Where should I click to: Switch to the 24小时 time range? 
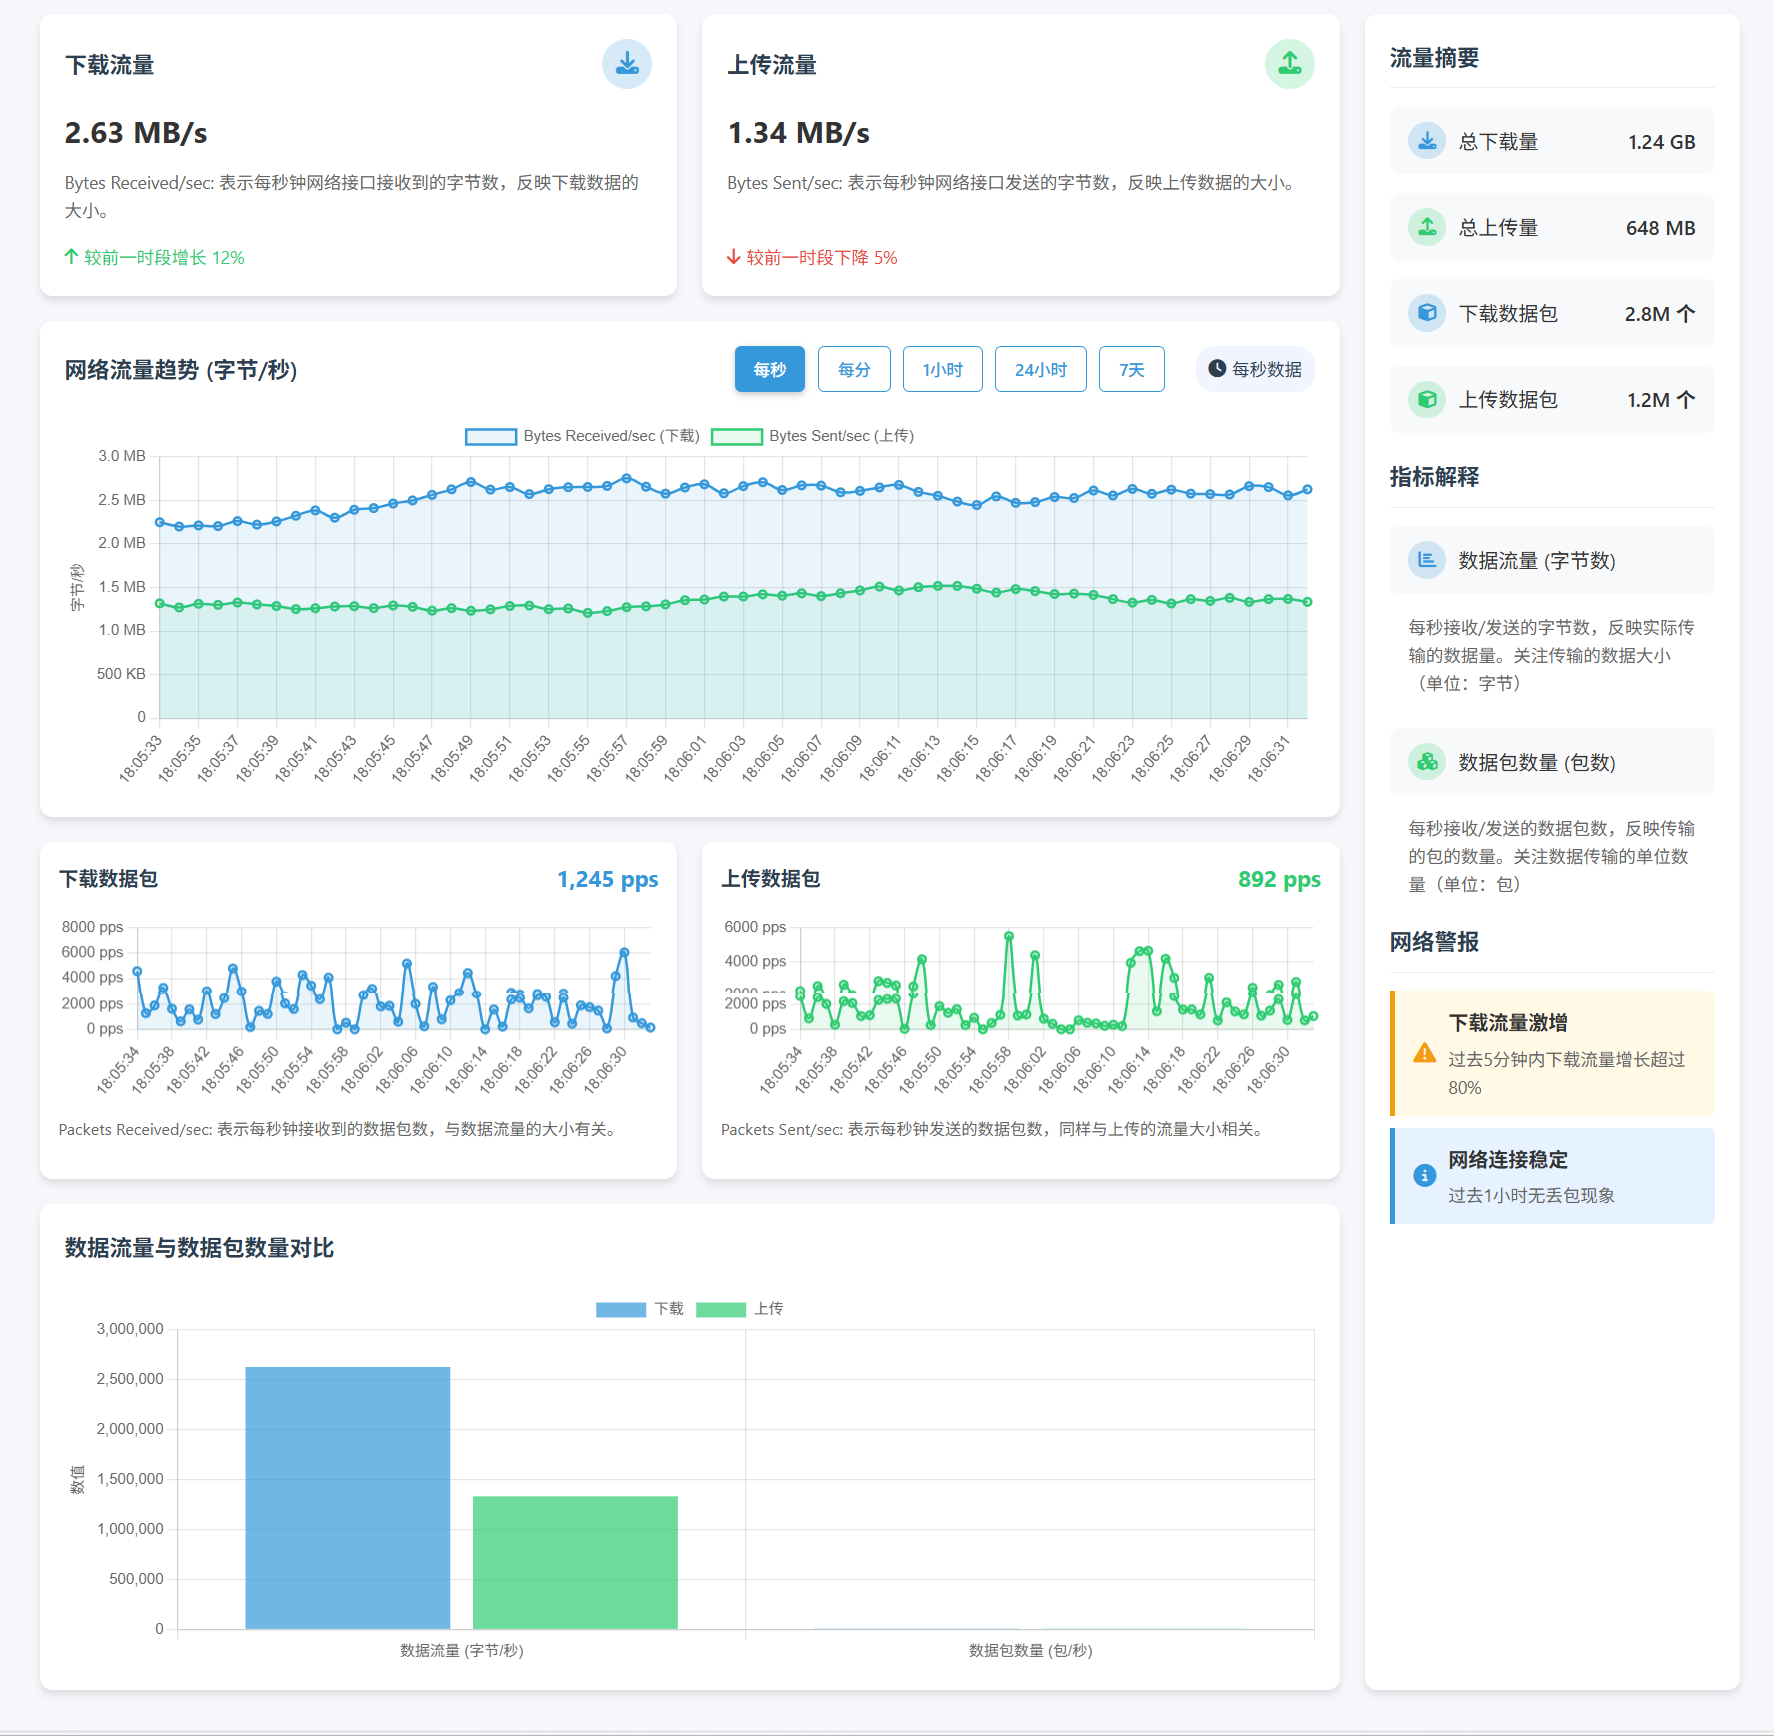click(1040, 369)
